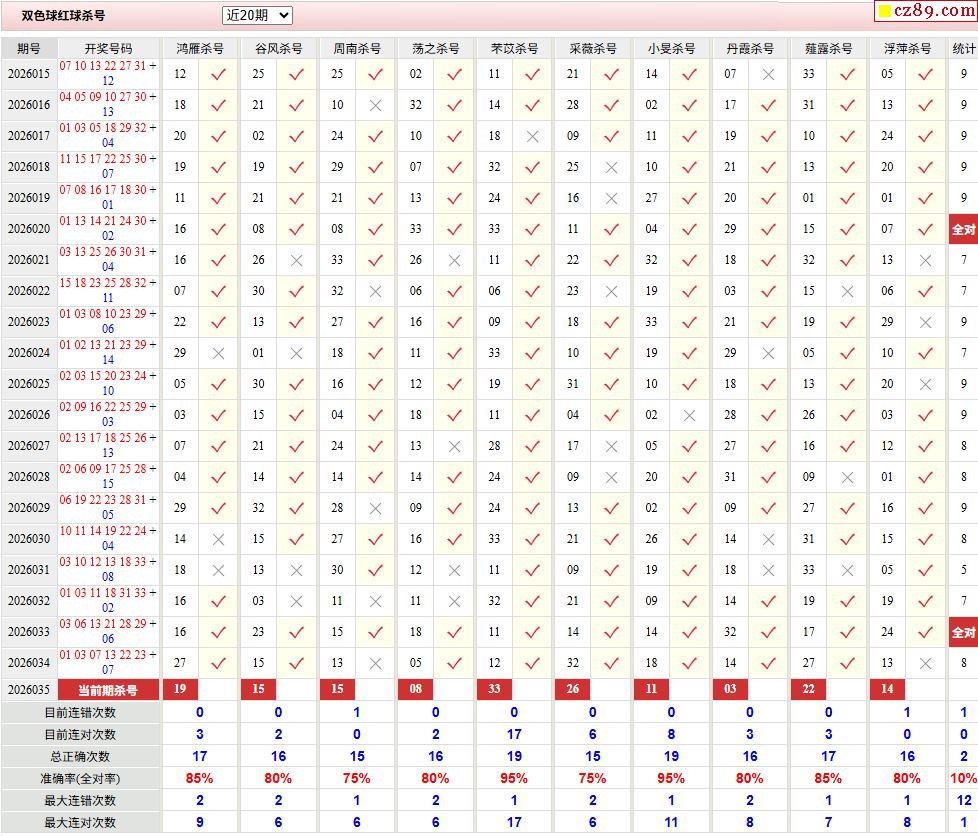Click period number 2026034 in 期号 column
Image resolution: width=978 pixels, height=836 pixels.
tap(29, 662)
